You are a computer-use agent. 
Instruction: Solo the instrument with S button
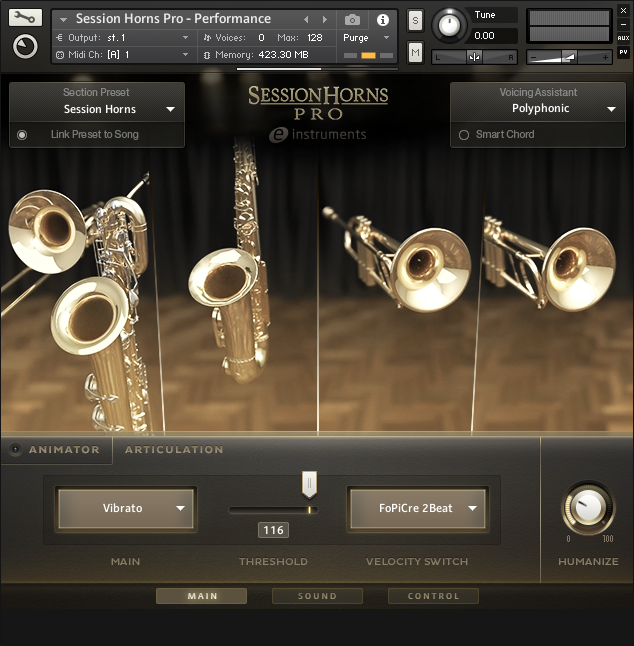point(415,20)
